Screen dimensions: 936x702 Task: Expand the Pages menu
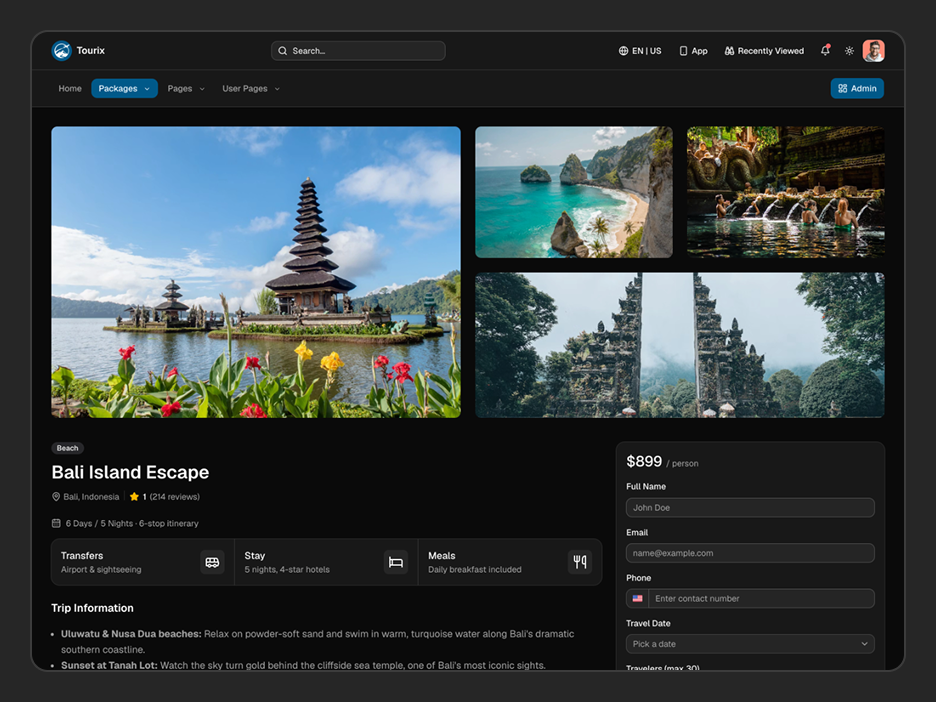(x=186, y=88)
